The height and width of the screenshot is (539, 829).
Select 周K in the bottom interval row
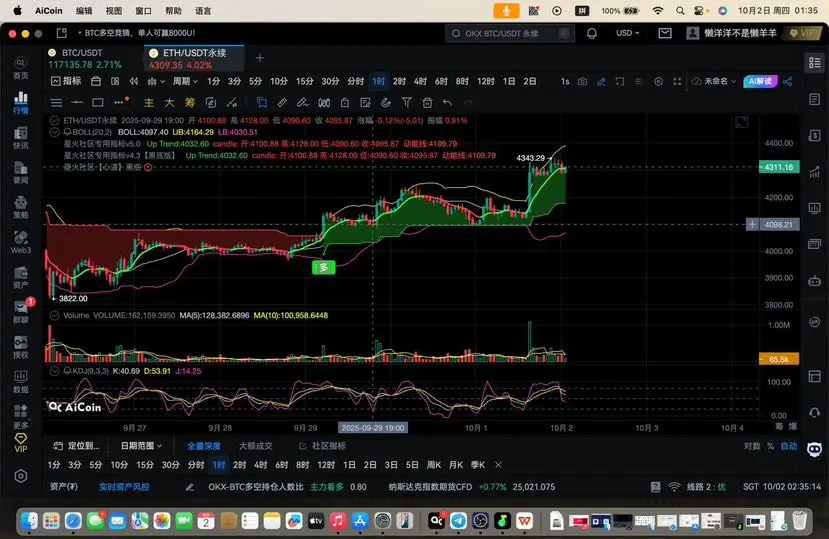coord(434,465)
